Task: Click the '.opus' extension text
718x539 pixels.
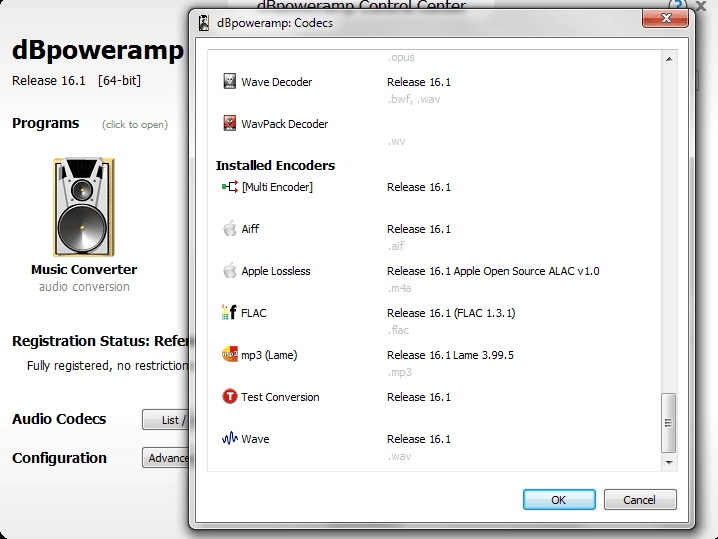Action: coord(401,58)
